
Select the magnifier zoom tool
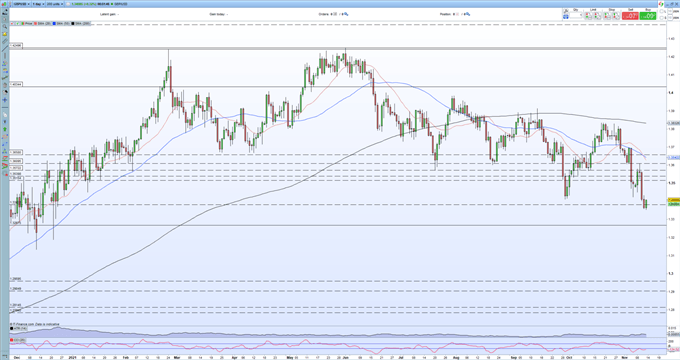click(5, 26)
